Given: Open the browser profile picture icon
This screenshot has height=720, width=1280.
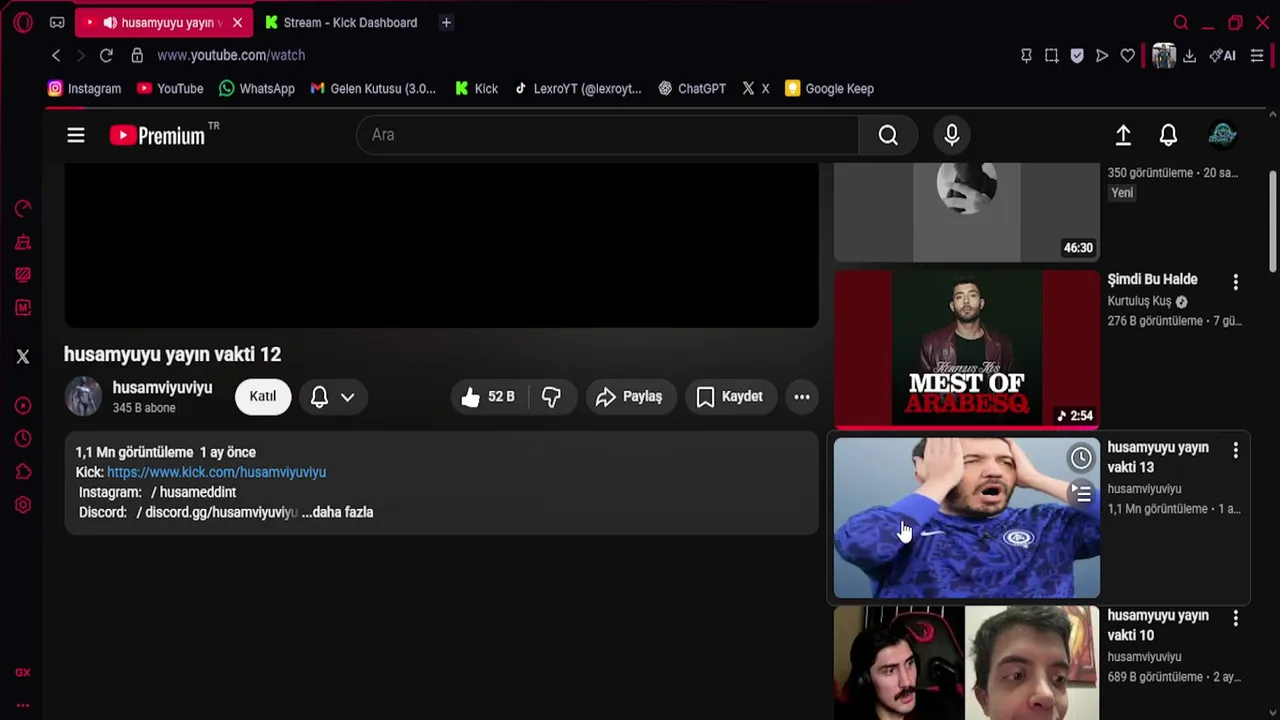Looking at the screenshot, I should click(1164, 56).
